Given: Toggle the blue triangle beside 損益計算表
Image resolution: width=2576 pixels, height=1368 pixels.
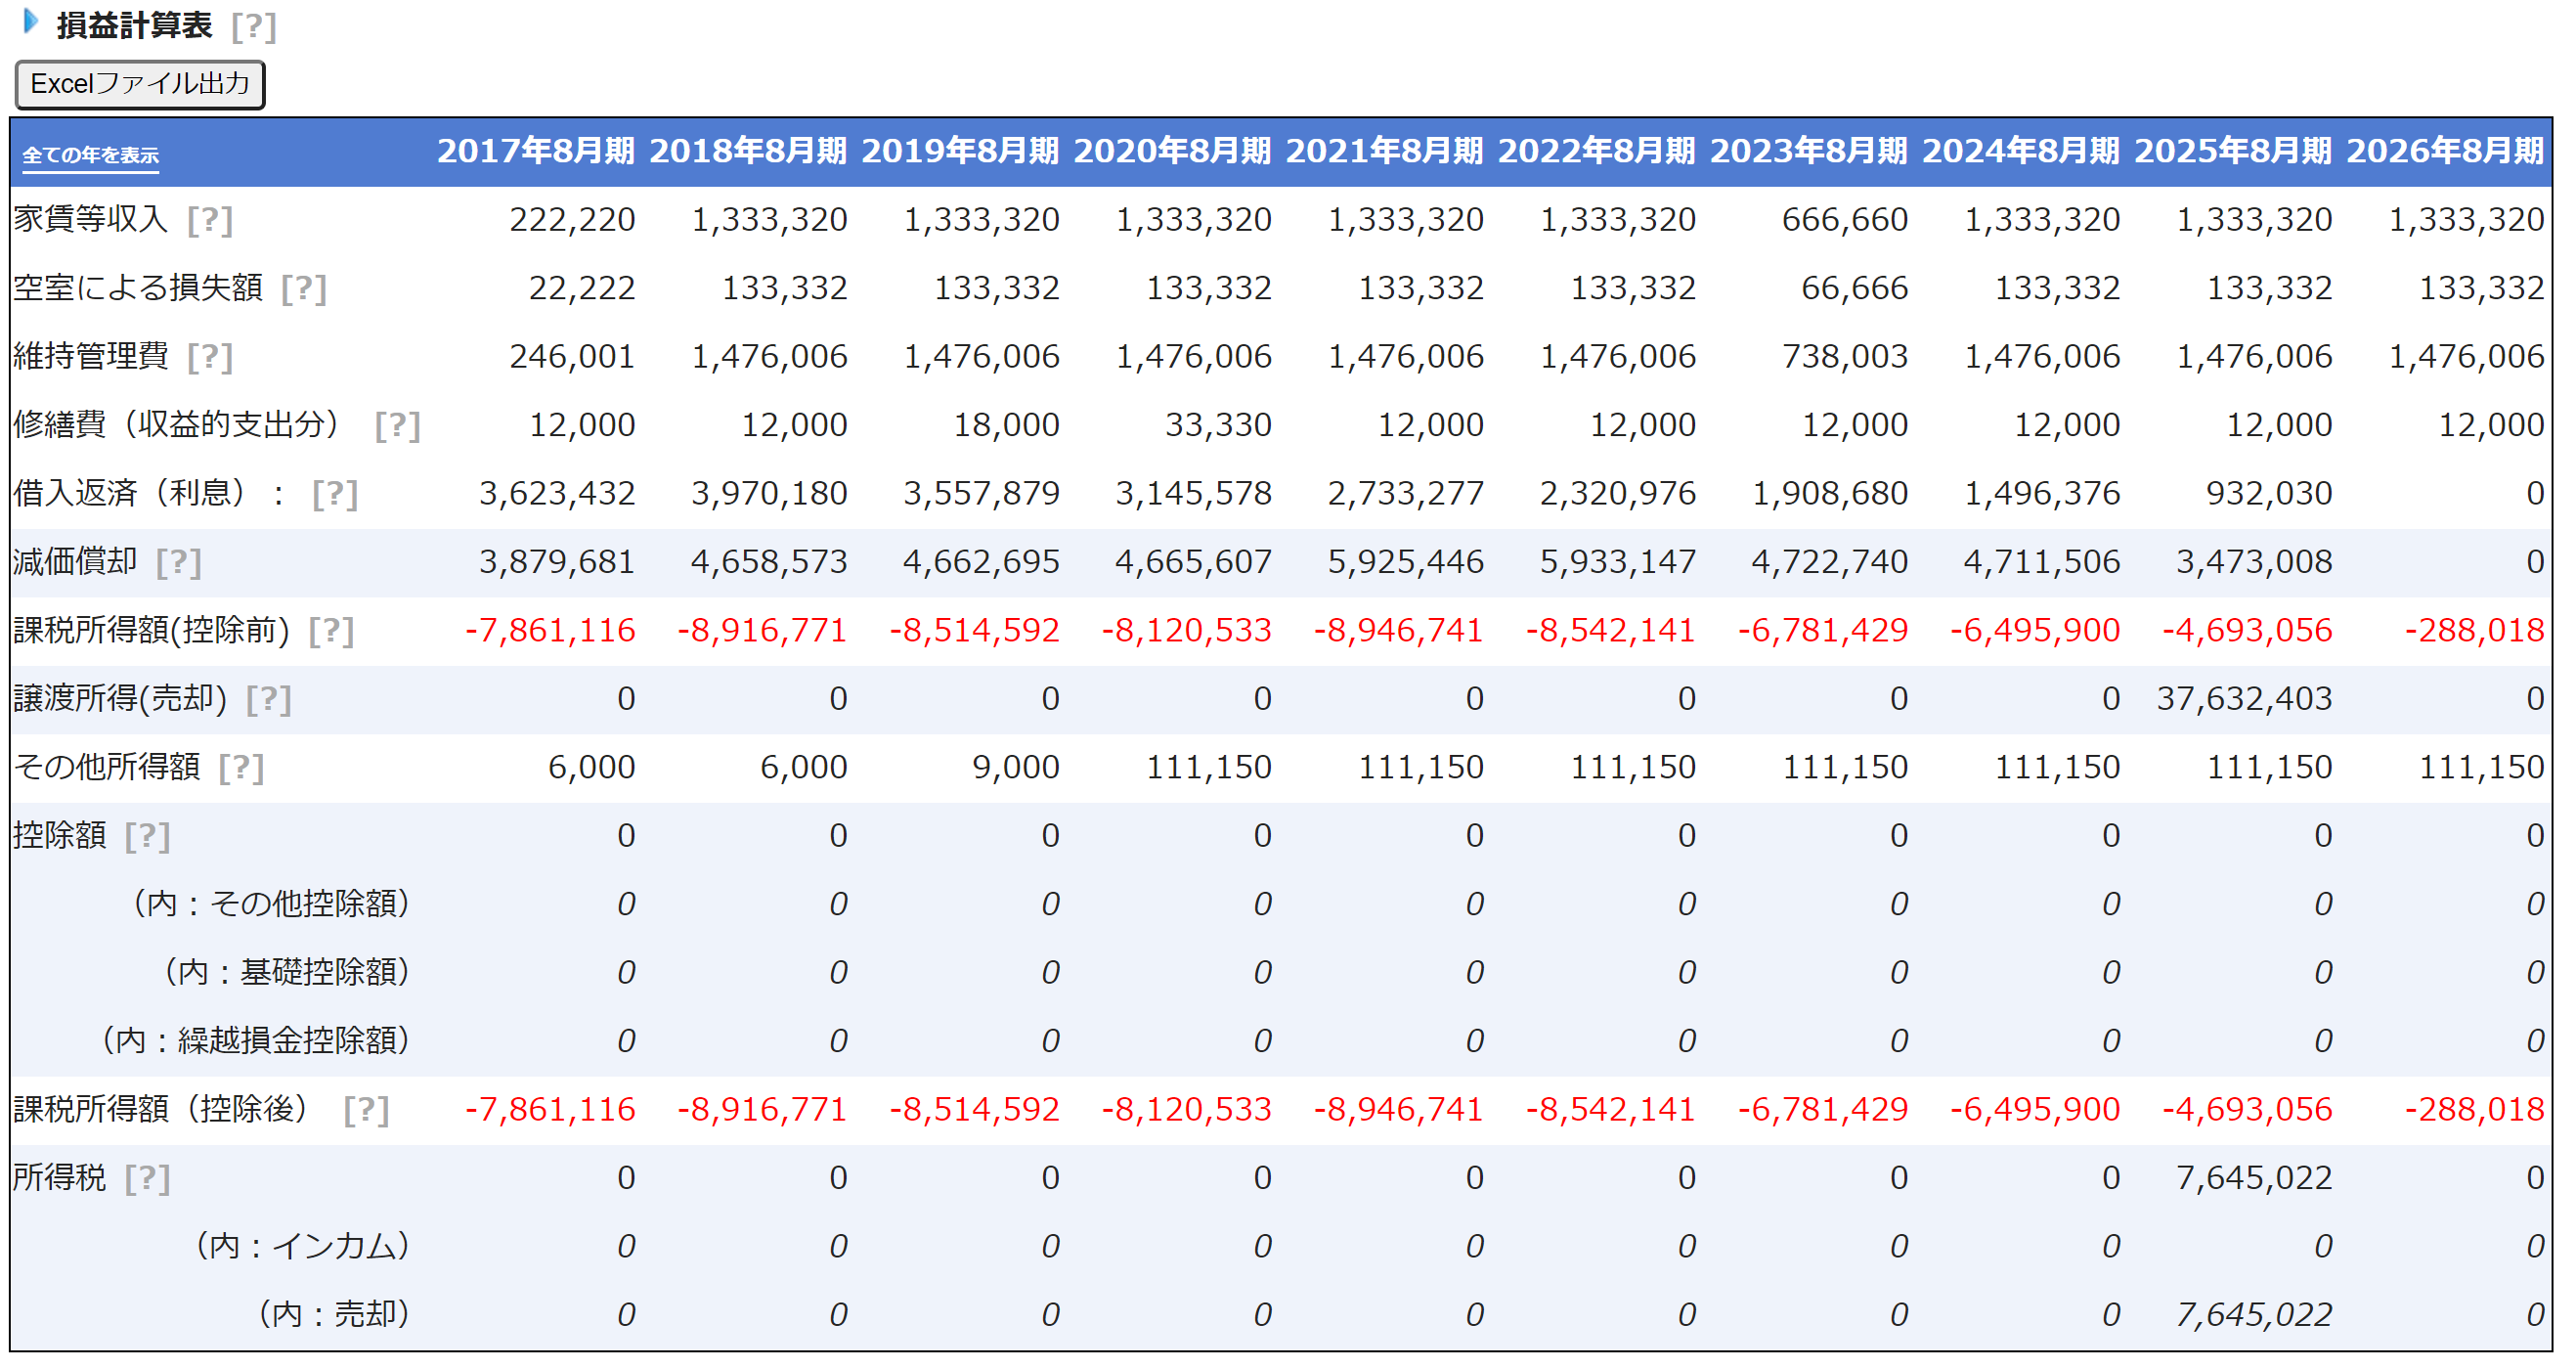Looking at the screenshot, I should 31,21.
